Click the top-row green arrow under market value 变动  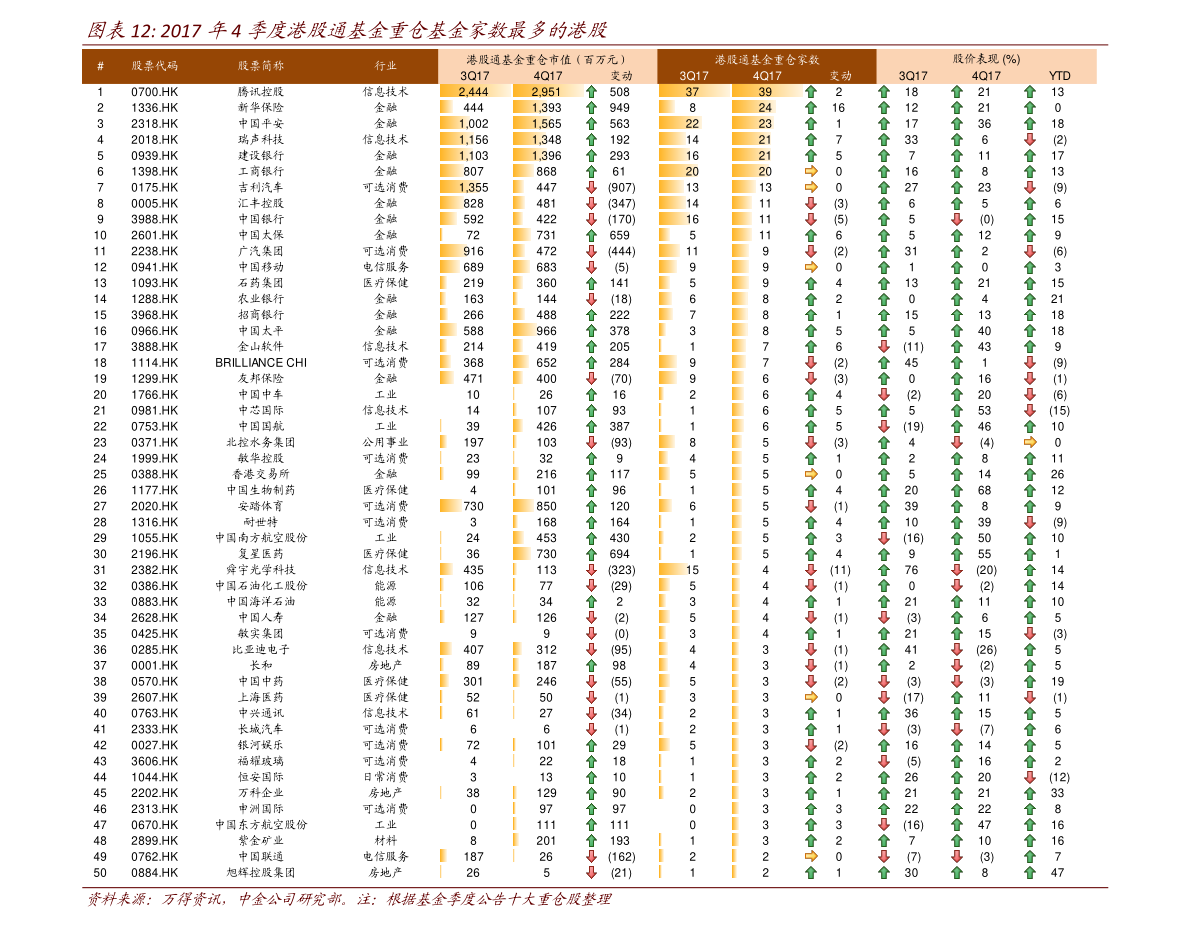(x=591, y=92)
